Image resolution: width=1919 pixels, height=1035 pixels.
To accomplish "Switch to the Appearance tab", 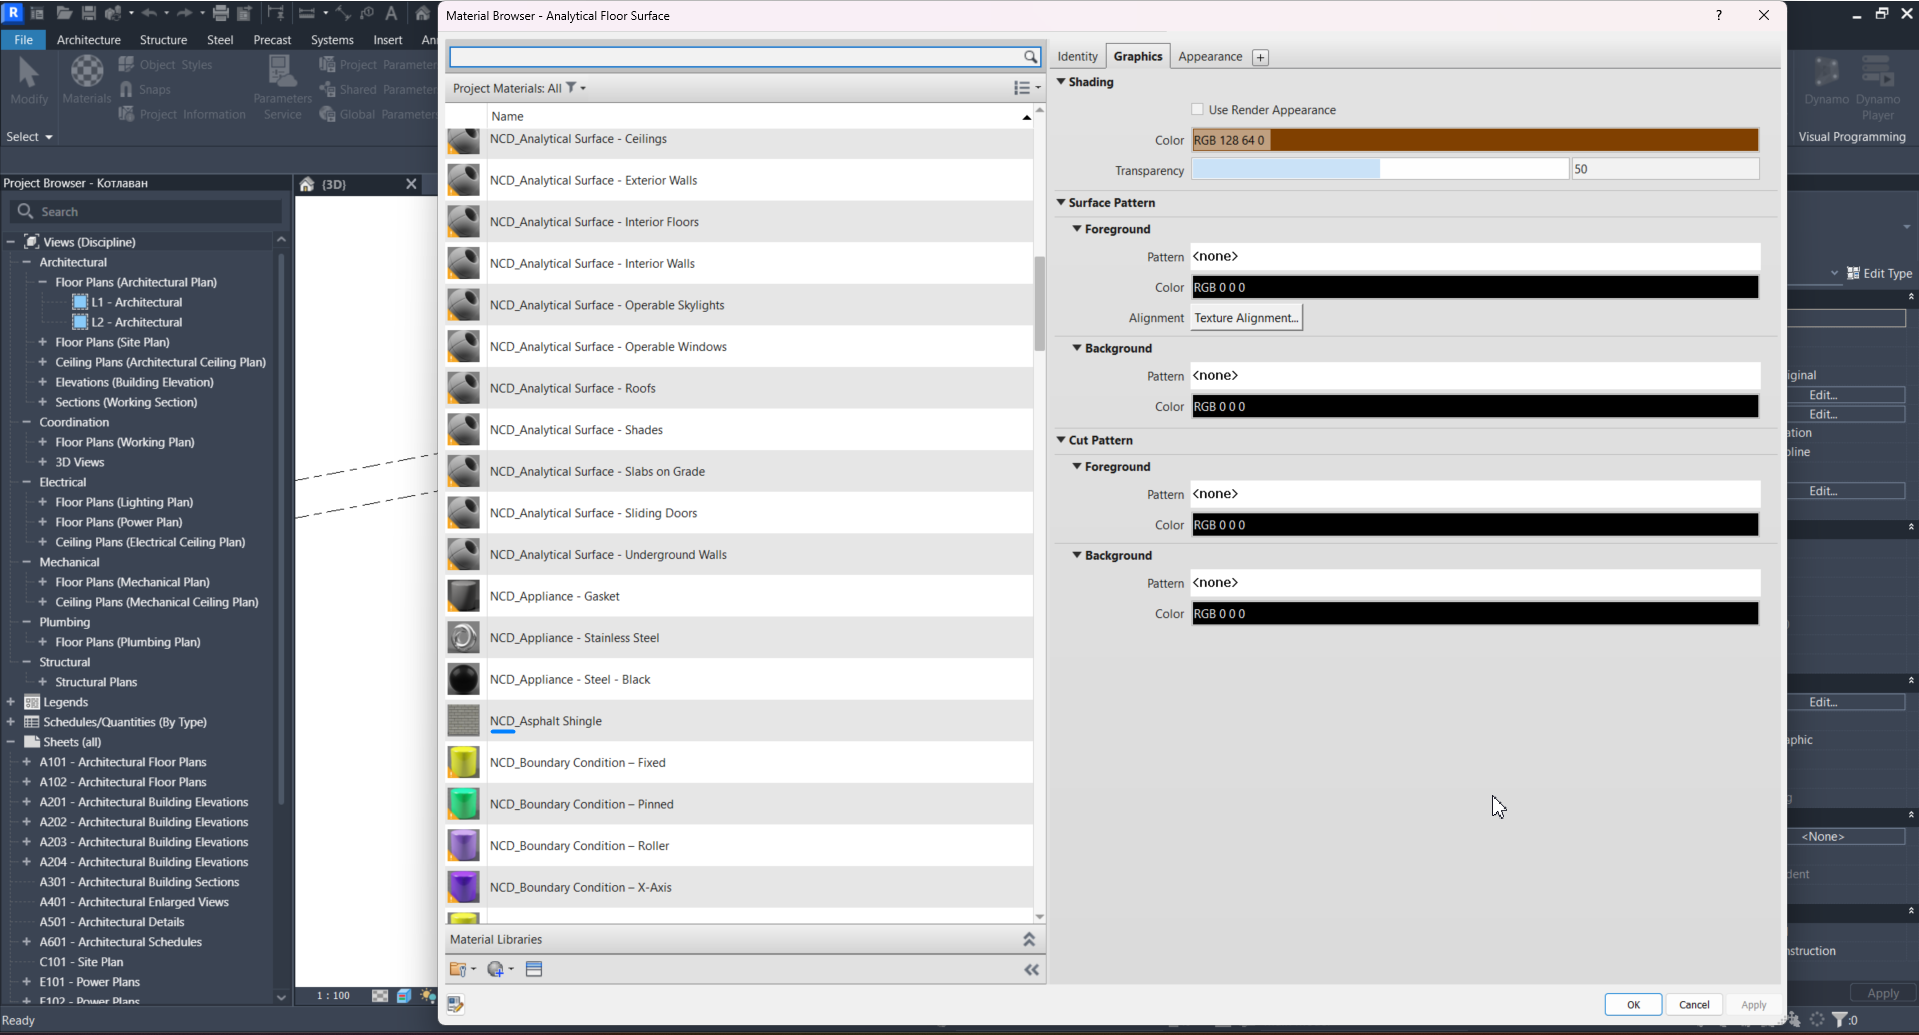I will [1209, 57].
